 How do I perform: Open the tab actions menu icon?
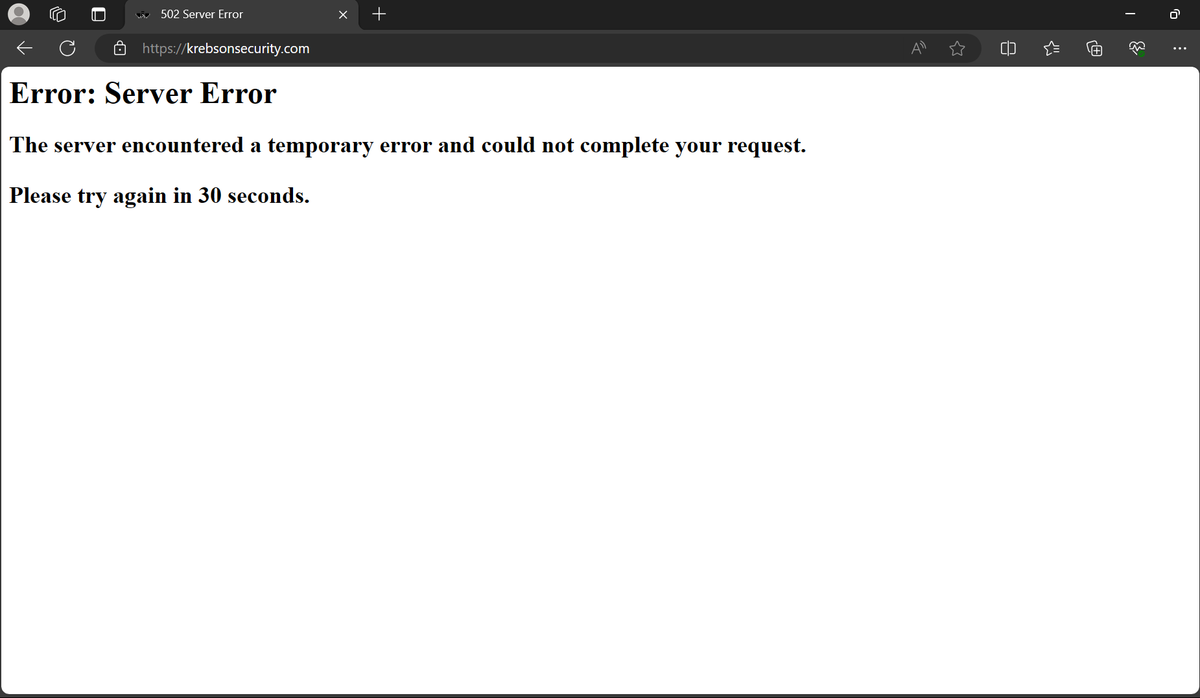coord(97,14)
